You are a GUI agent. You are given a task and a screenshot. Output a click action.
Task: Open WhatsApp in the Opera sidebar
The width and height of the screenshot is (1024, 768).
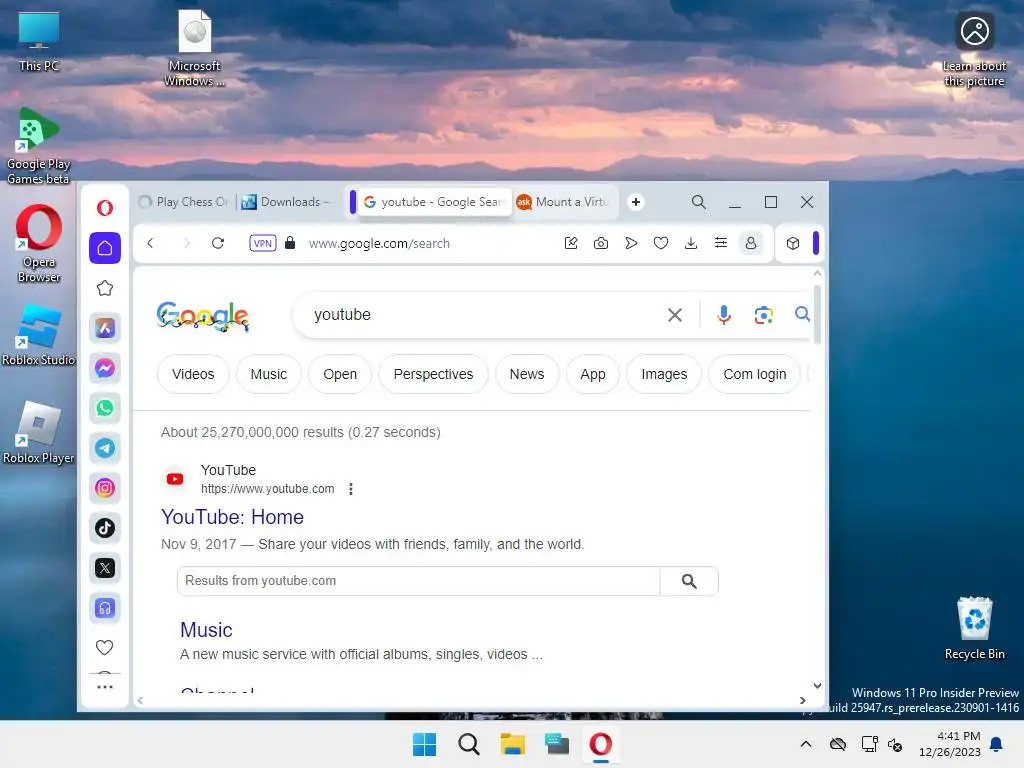coord(104,408)
